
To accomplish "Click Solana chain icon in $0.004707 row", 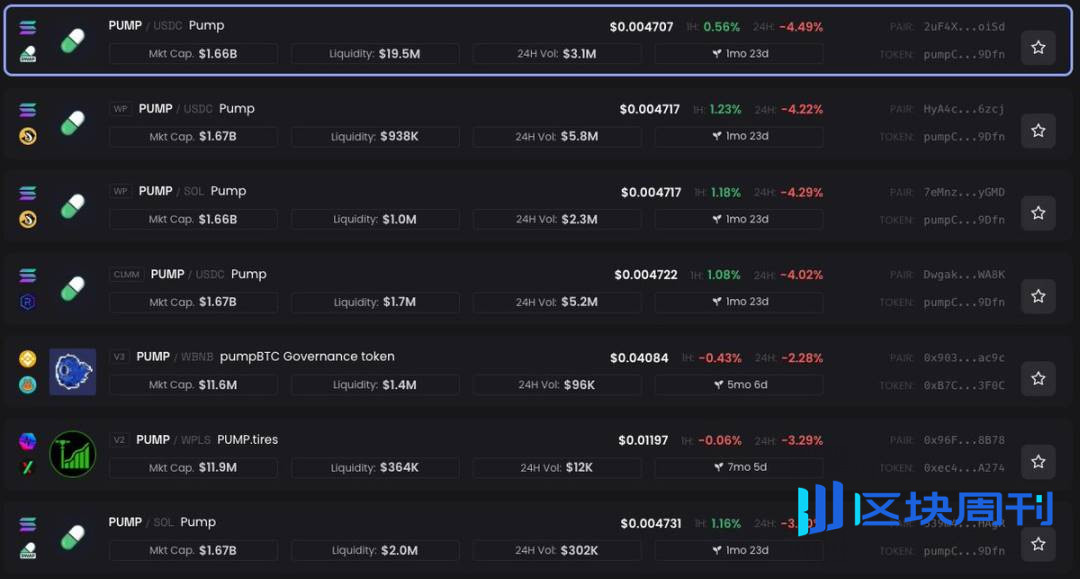I will pos(28,28).
